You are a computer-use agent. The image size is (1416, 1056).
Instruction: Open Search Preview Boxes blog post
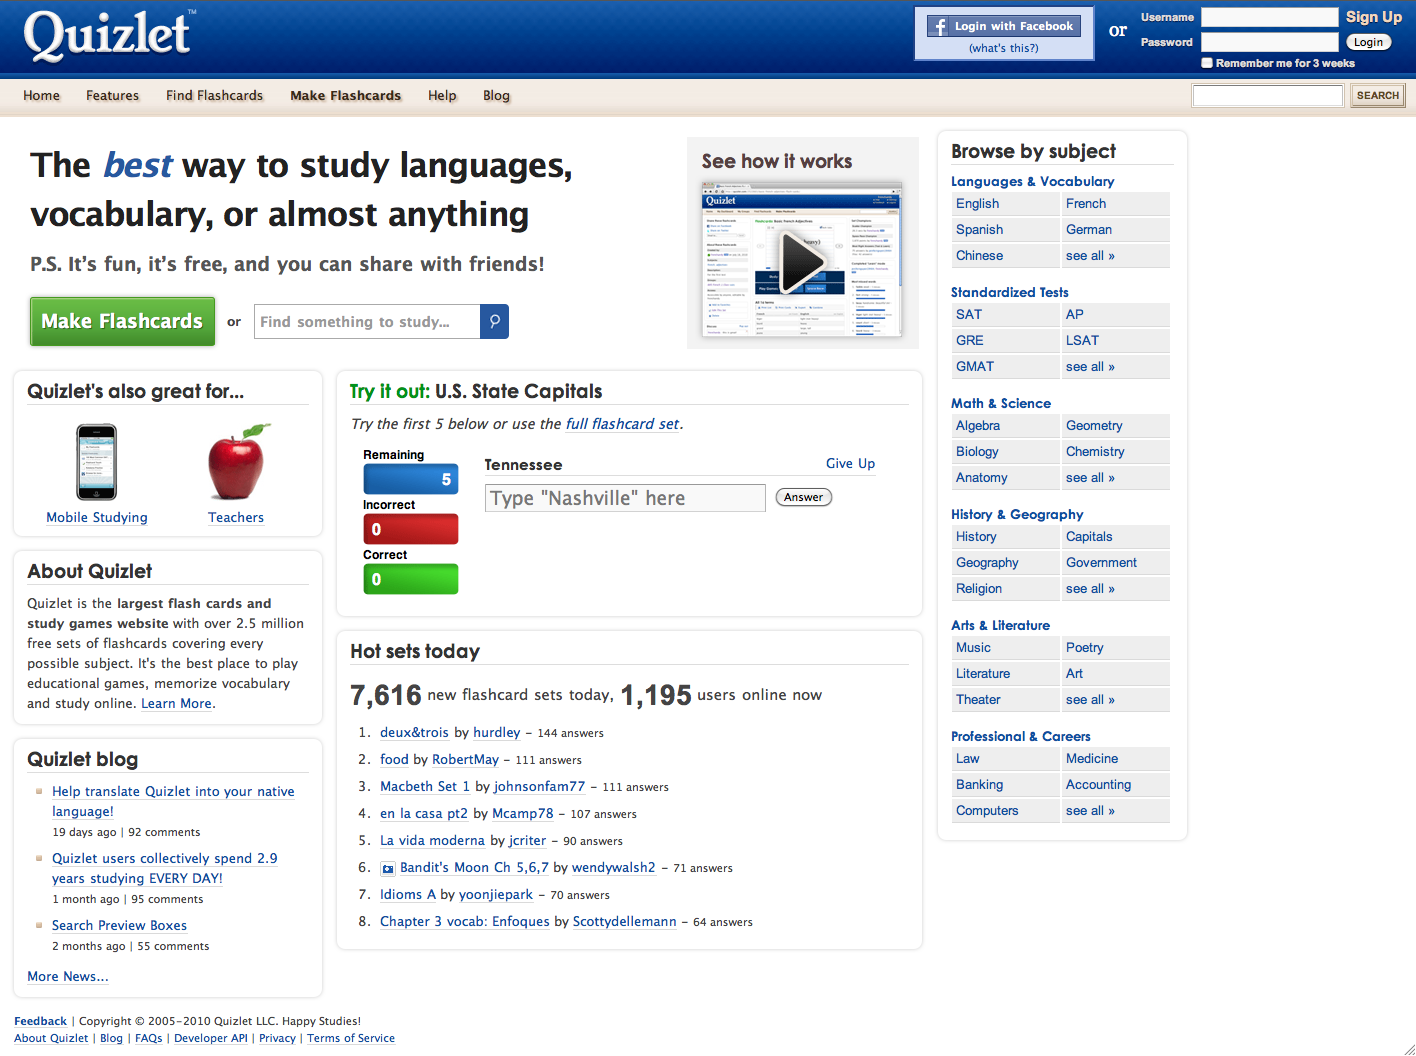click(119, 925)
